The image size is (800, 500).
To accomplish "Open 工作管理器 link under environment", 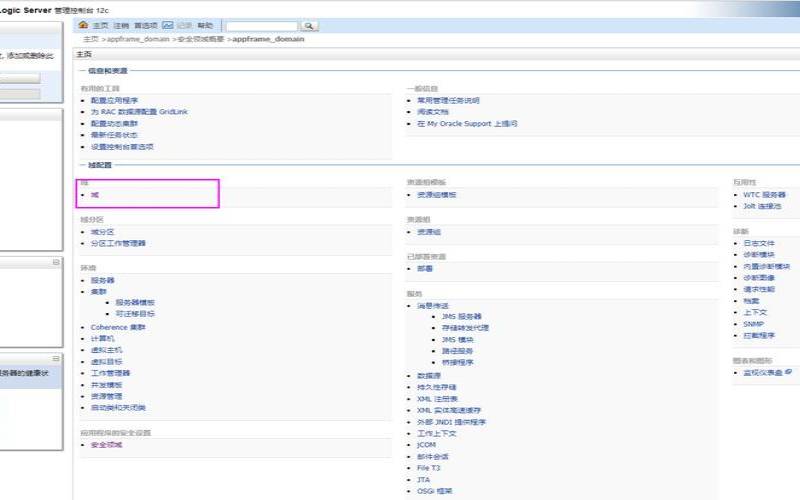I will coord(110,373).
